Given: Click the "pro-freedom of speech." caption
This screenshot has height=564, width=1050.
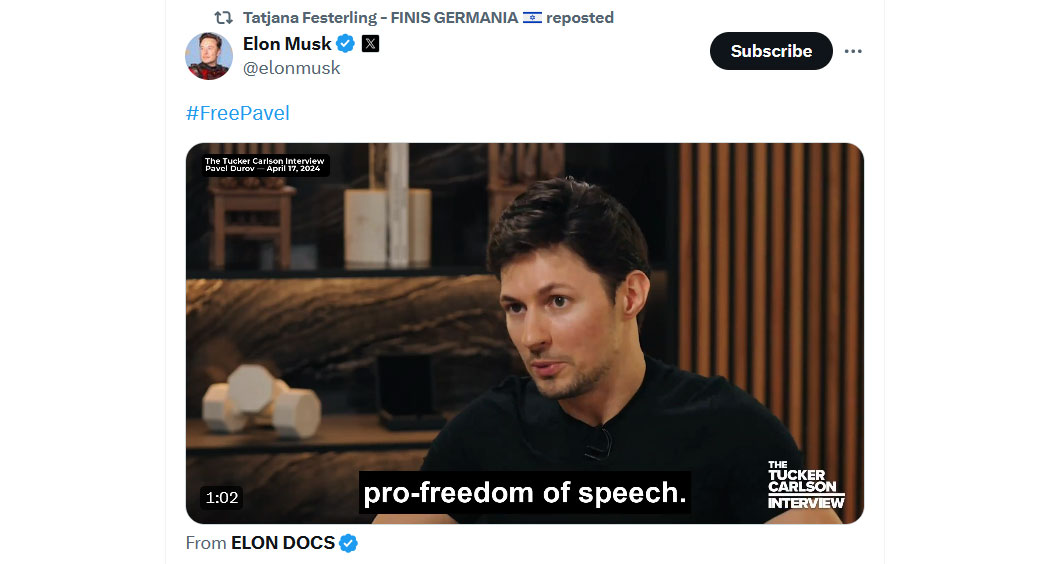Looking at the screenshot, I should pos(524,492).
